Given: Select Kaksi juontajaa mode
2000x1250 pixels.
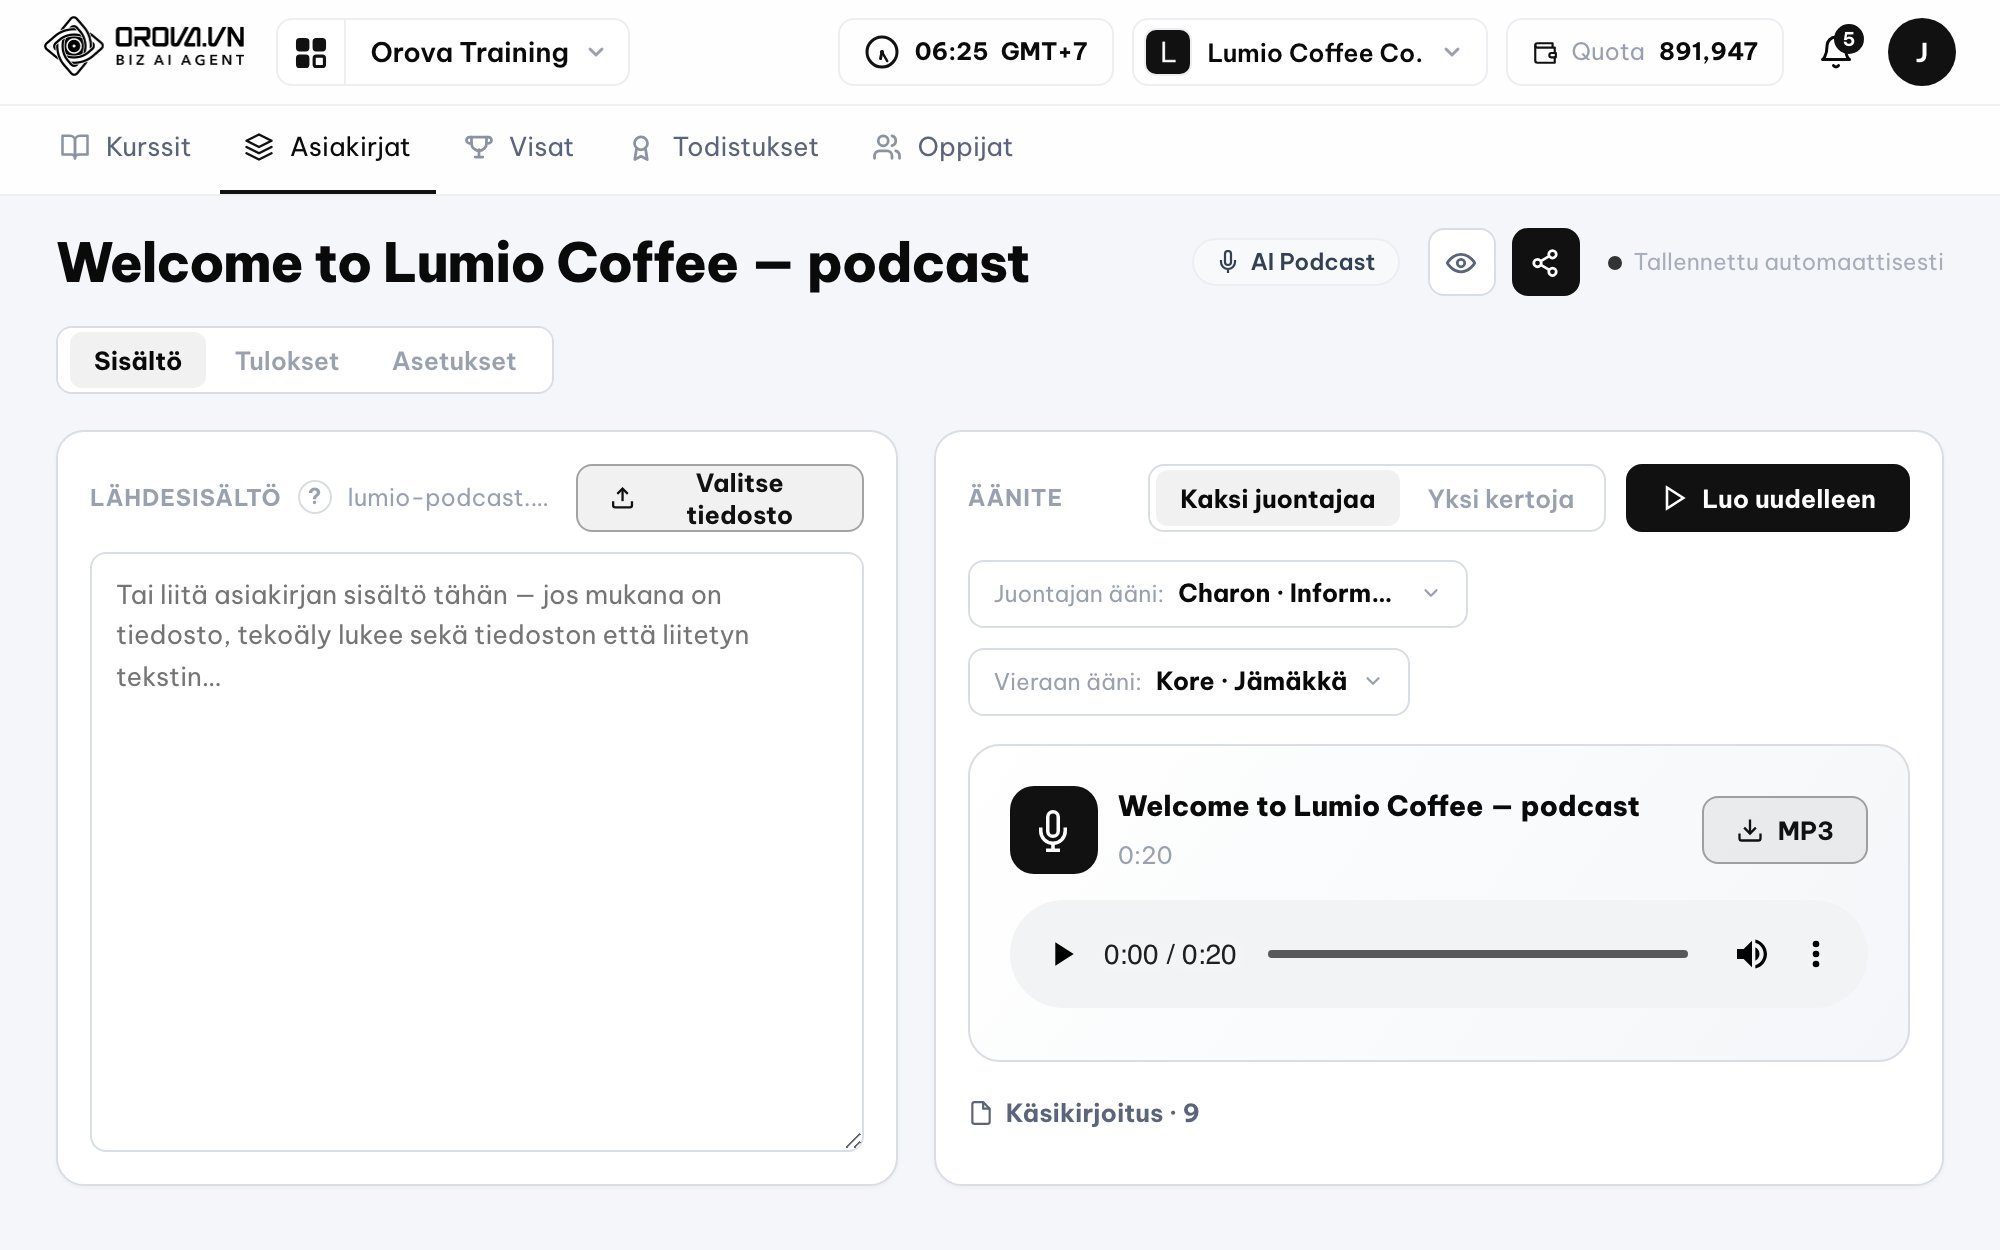Looking at the screenshot, I should tap(1277, 499).
